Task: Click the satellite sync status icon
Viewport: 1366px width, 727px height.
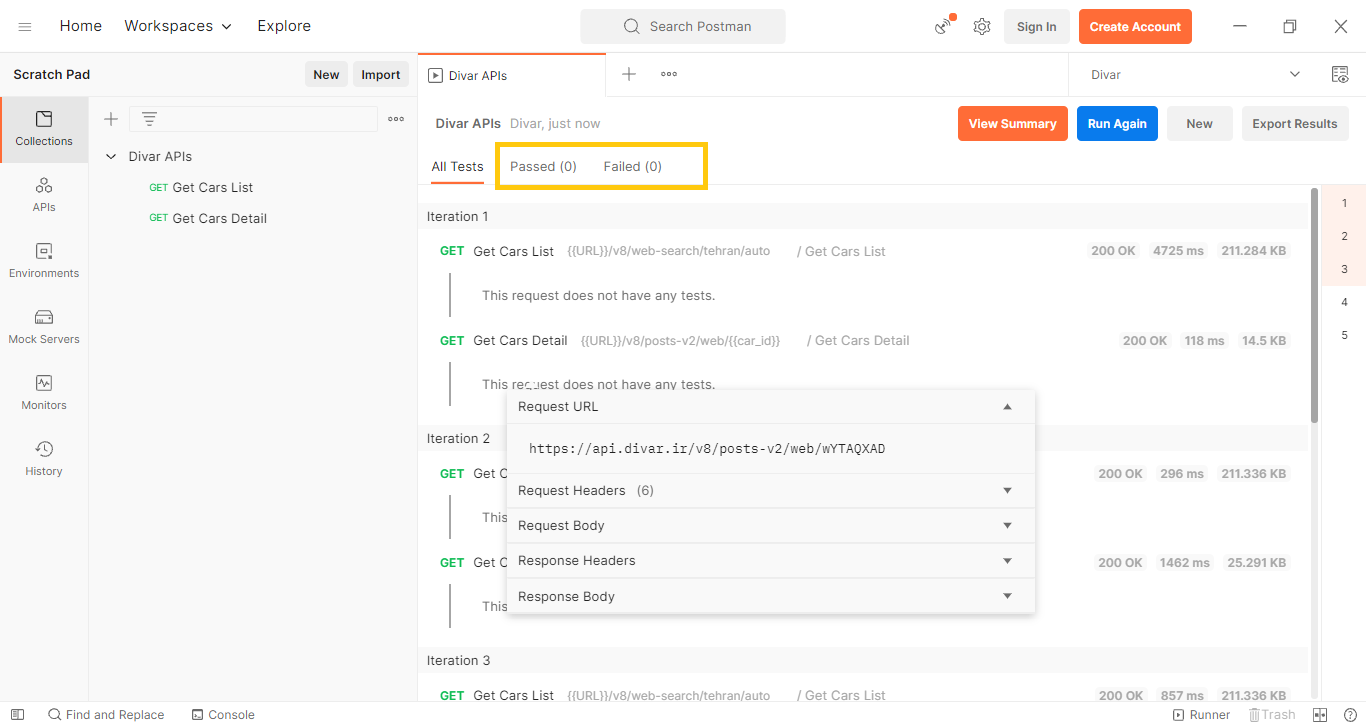Action: pyautogui.click(x=944, y=26)
